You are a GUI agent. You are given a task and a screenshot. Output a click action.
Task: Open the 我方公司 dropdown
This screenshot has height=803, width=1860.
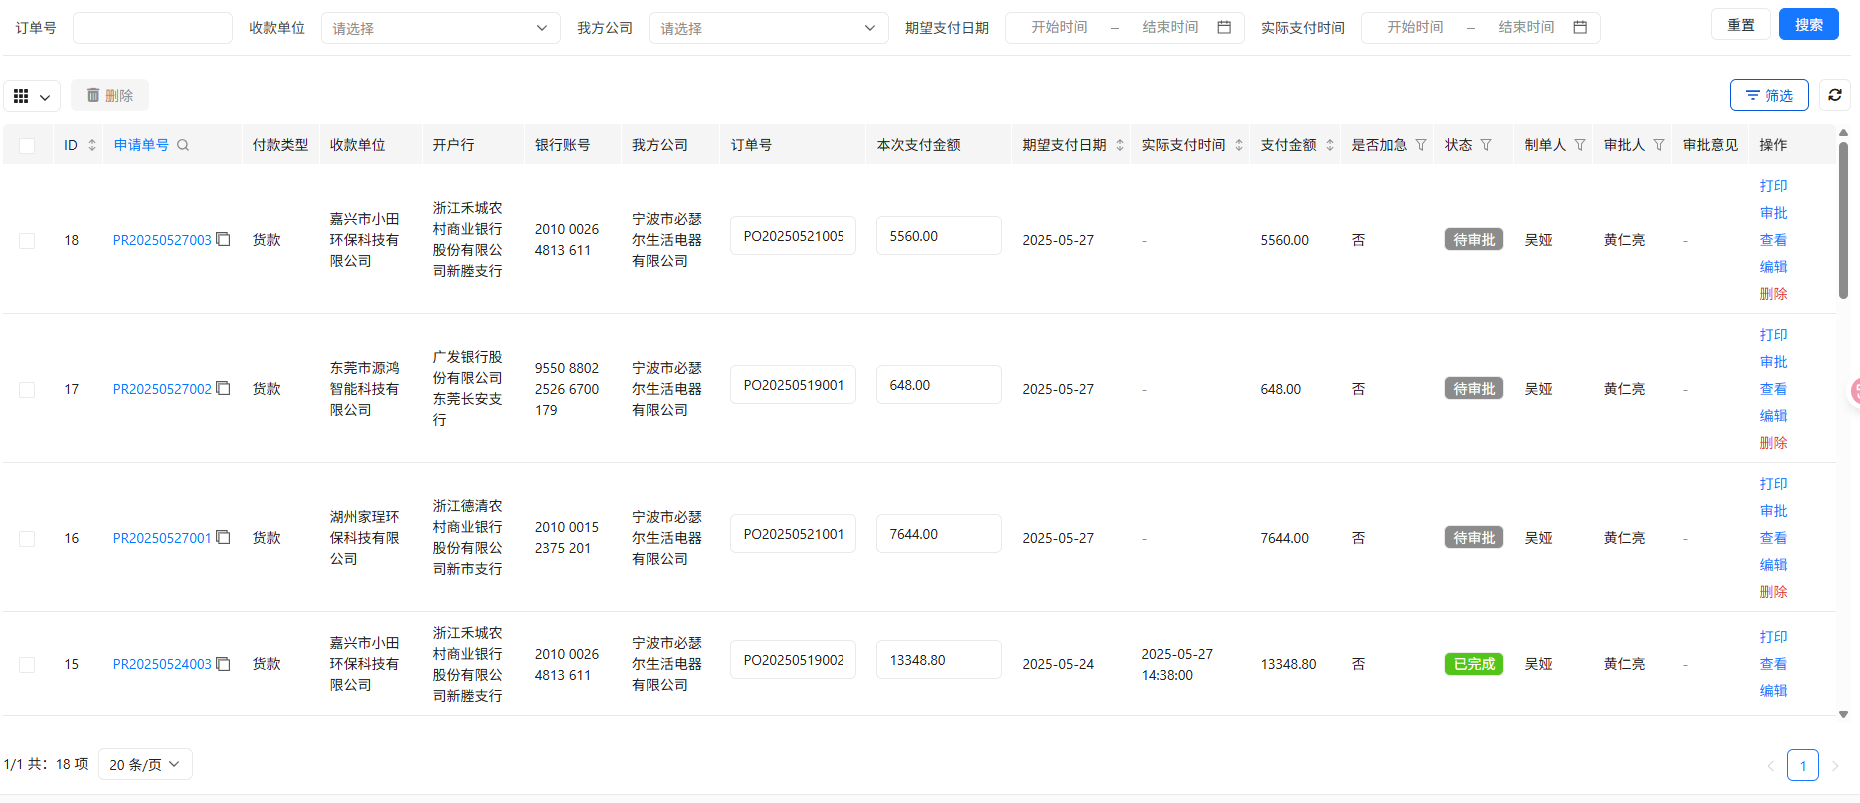(x=768, y=28)
